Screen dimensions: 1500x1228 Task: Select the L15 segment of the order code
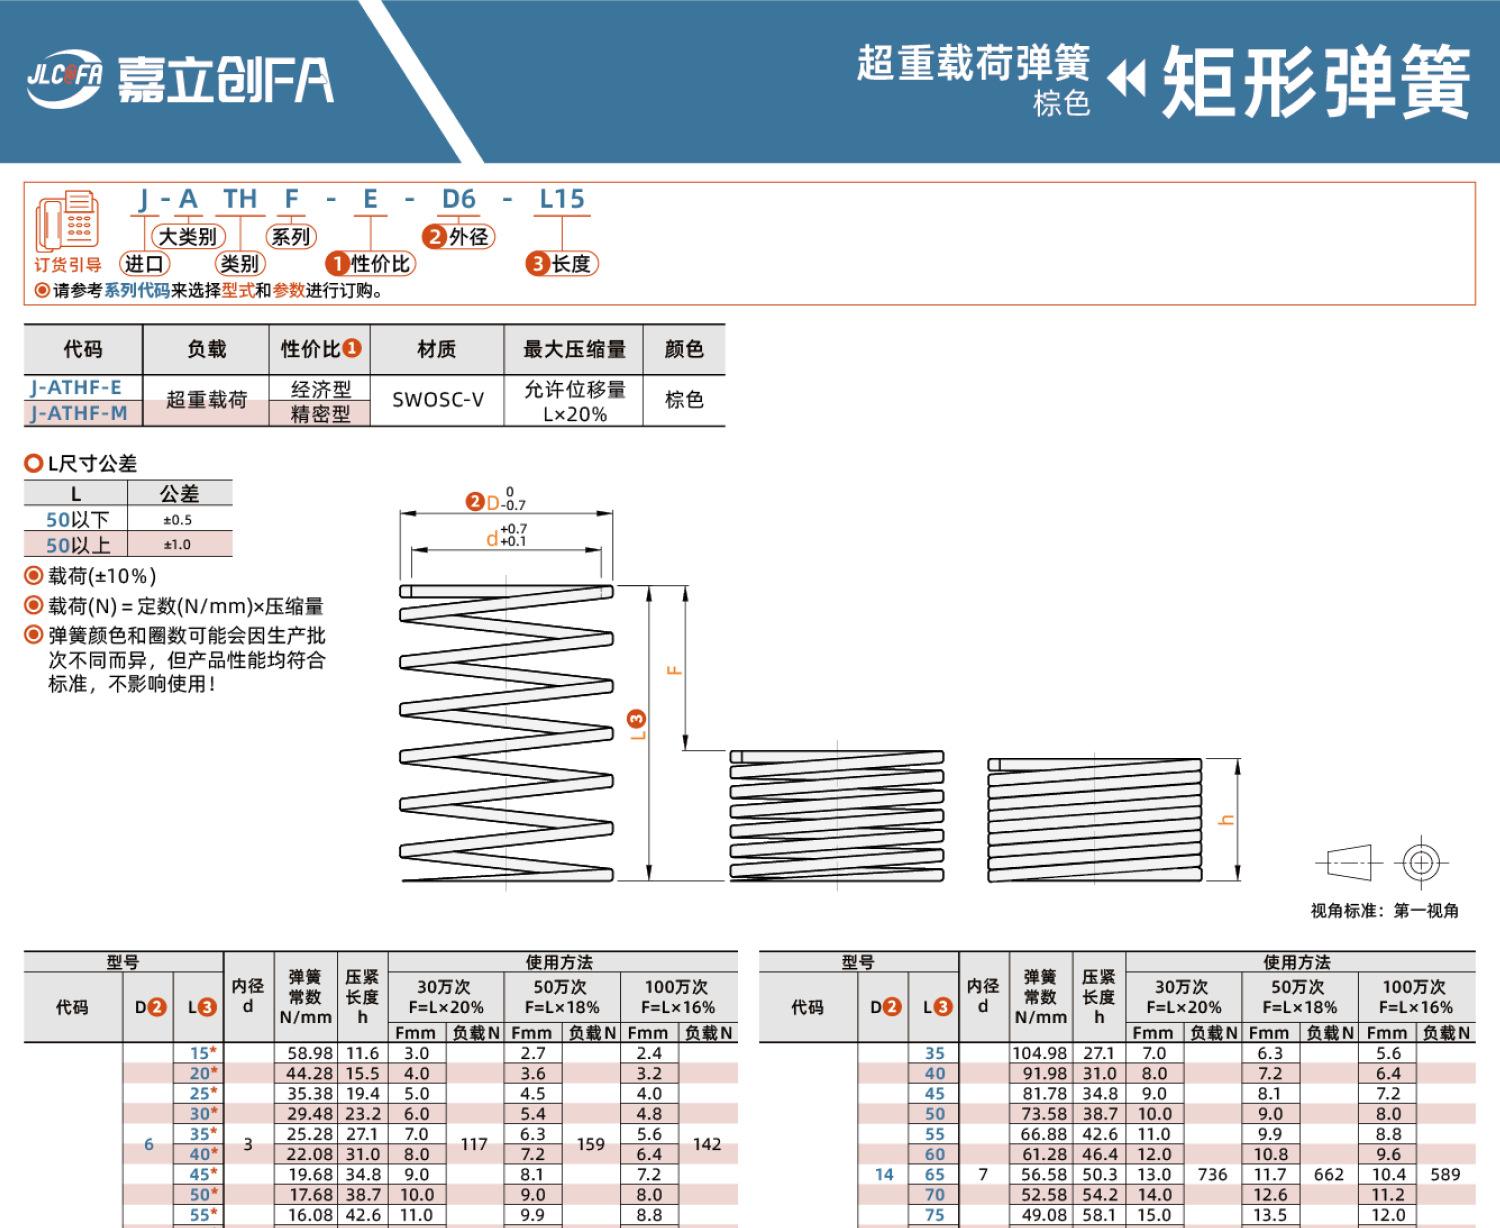pyautogui.click(x=562, y=199)
